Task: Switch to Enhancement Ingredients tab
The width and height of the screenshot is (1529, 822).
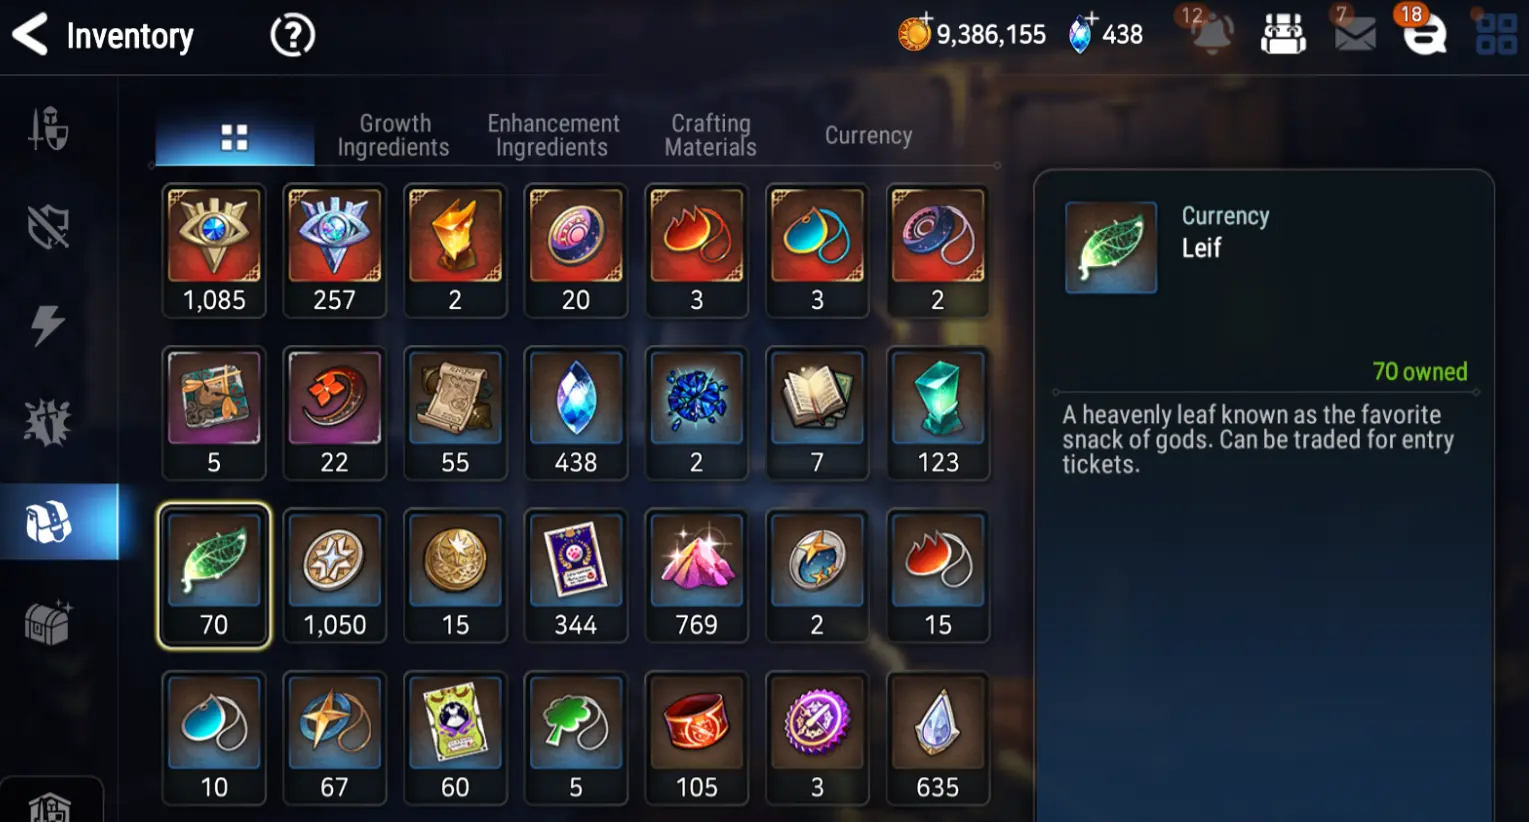Action: [x=553, y=135]
